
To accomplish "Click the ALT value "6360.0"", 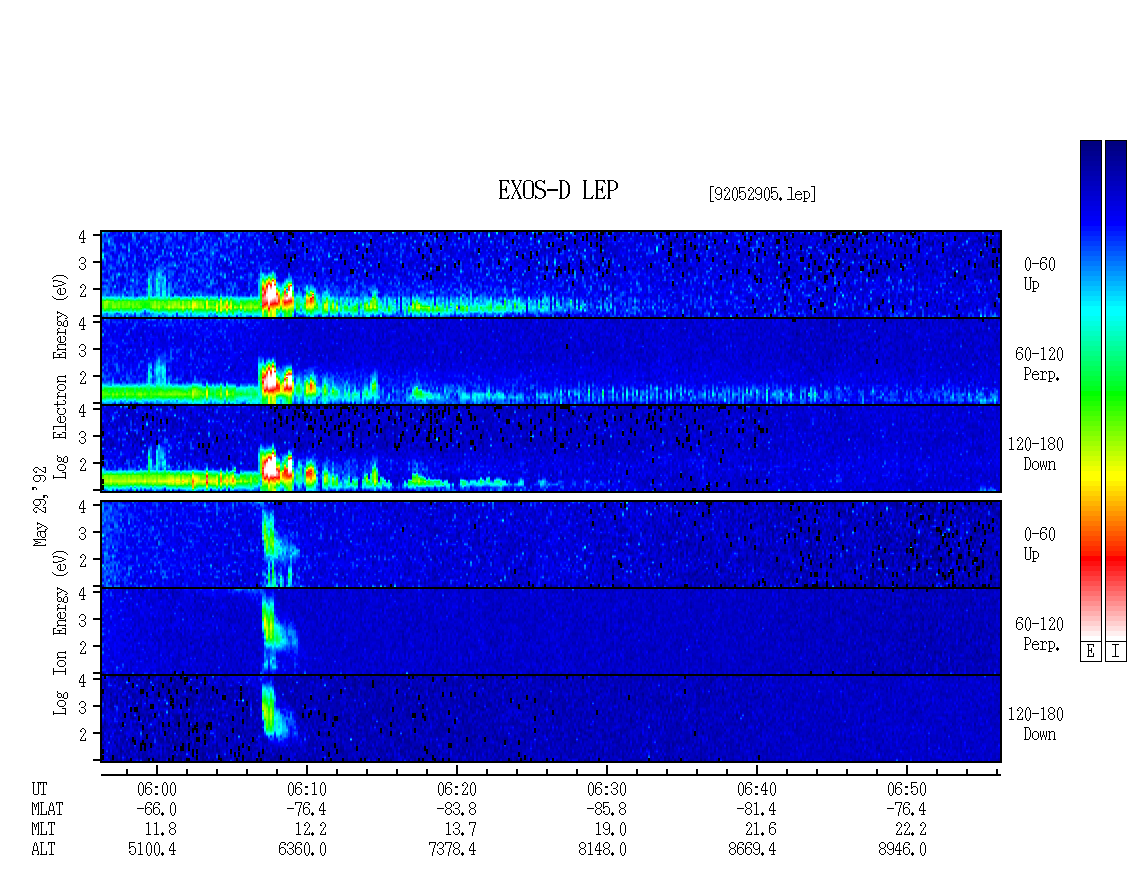I will 302,850.
